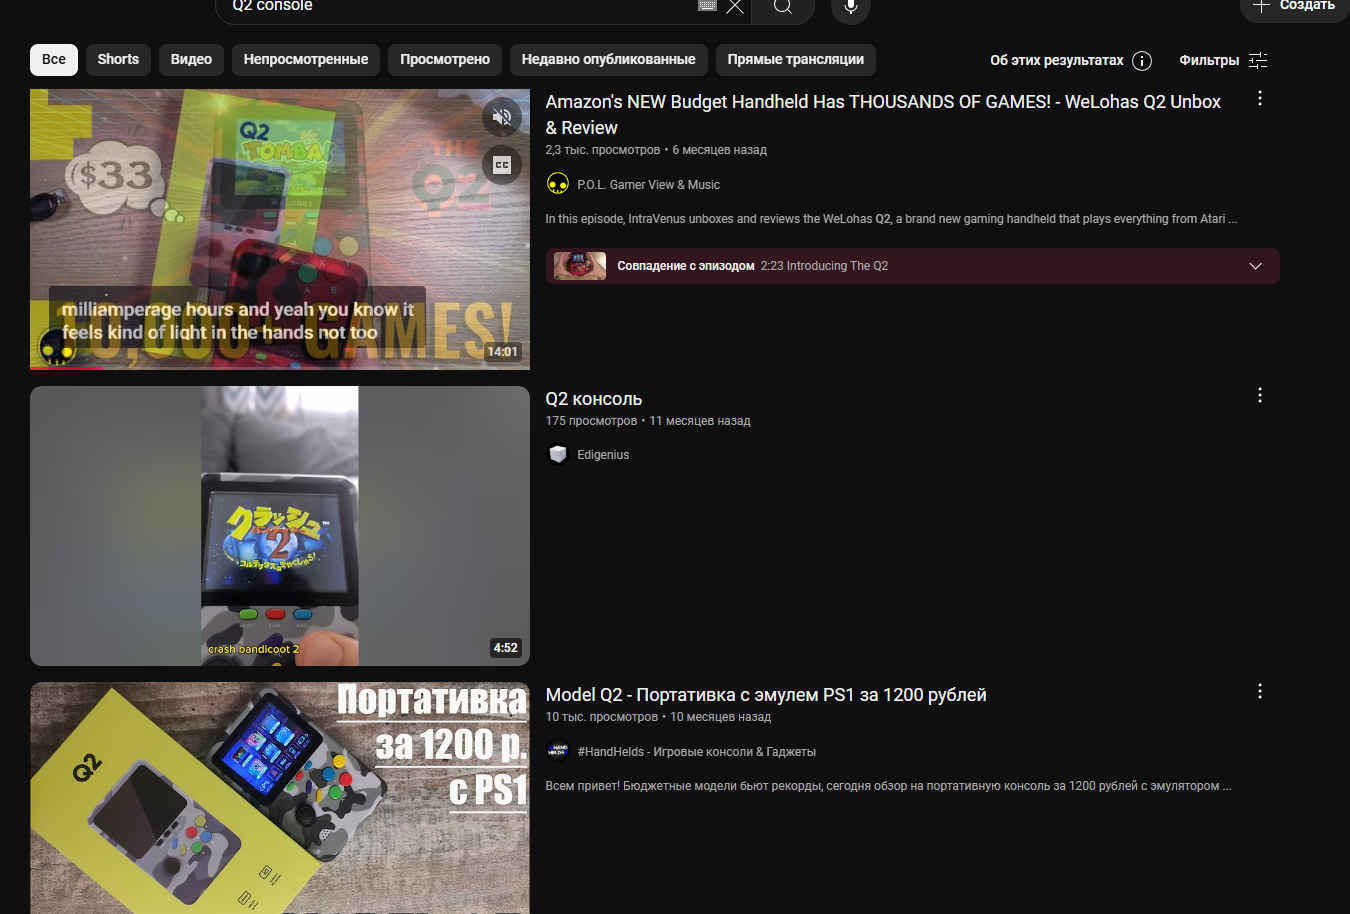Open the Q2 консоль video title

pyautogui.click(x=594, y=399)
